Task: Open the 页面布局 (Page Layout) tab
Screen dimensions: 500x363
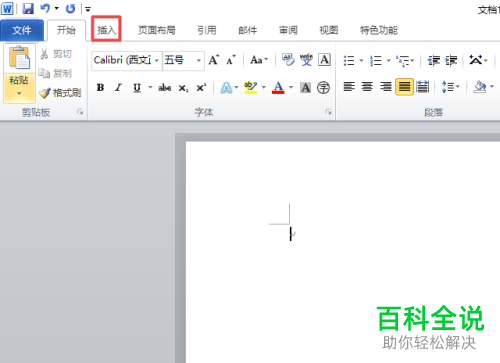Action: click(157, 30)
